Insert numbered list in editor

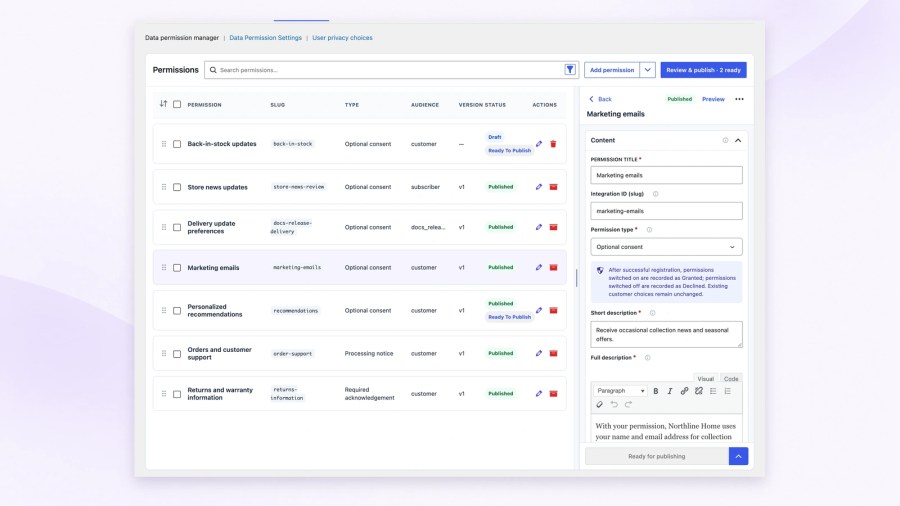coord(727,391)
